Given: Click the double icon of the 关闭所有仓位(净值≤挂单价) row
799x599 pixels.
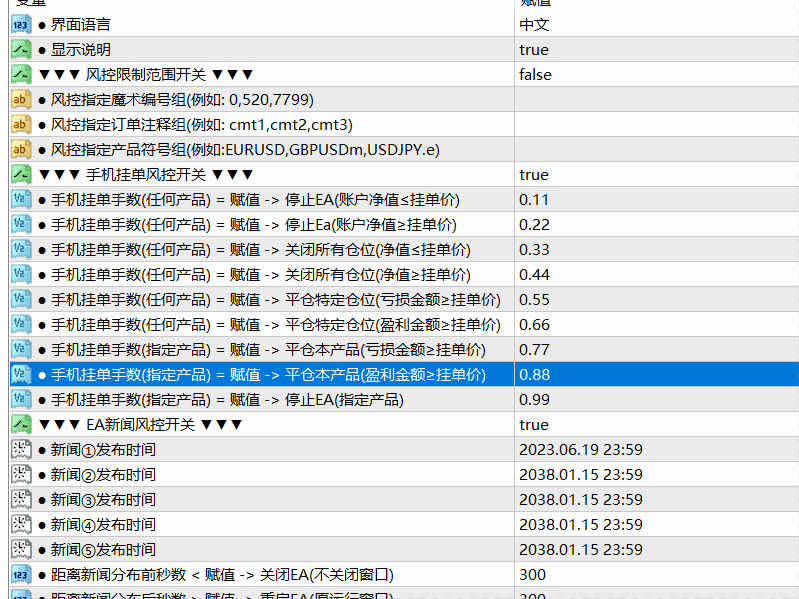Looking at the screenshot, I should coord(21,249).
